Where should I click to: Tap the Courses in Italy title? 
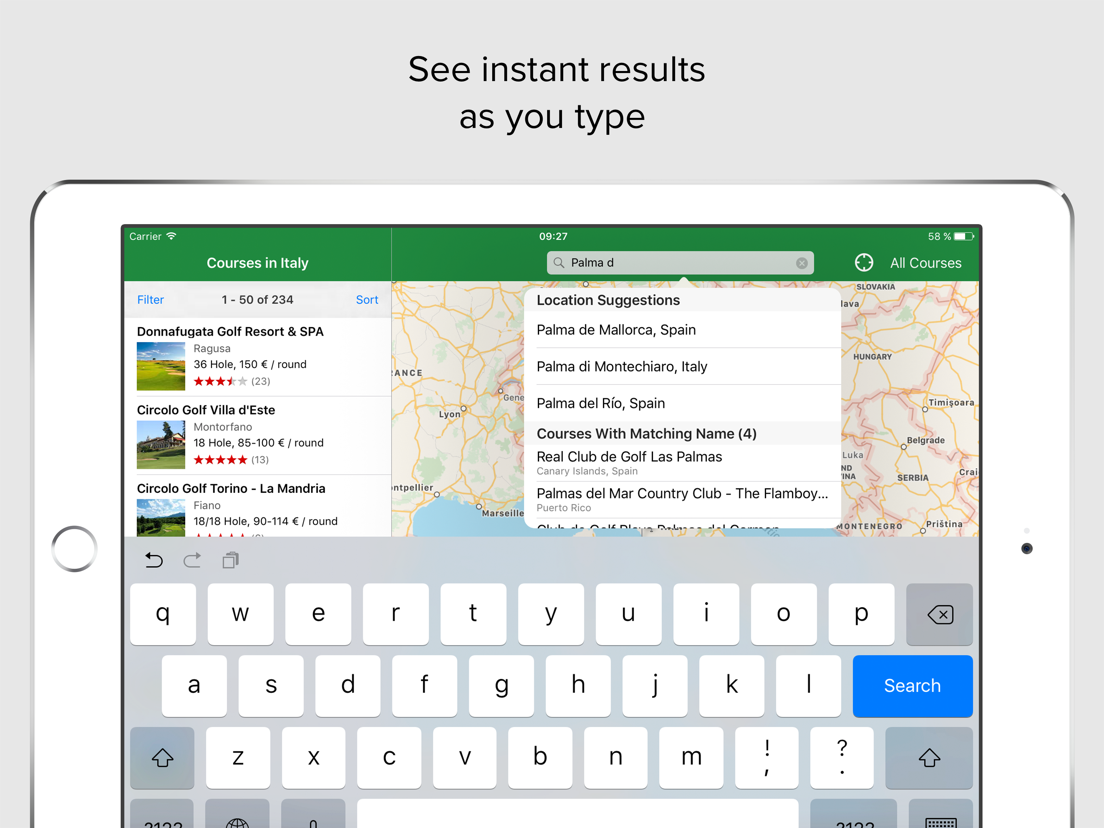(258, 263)
